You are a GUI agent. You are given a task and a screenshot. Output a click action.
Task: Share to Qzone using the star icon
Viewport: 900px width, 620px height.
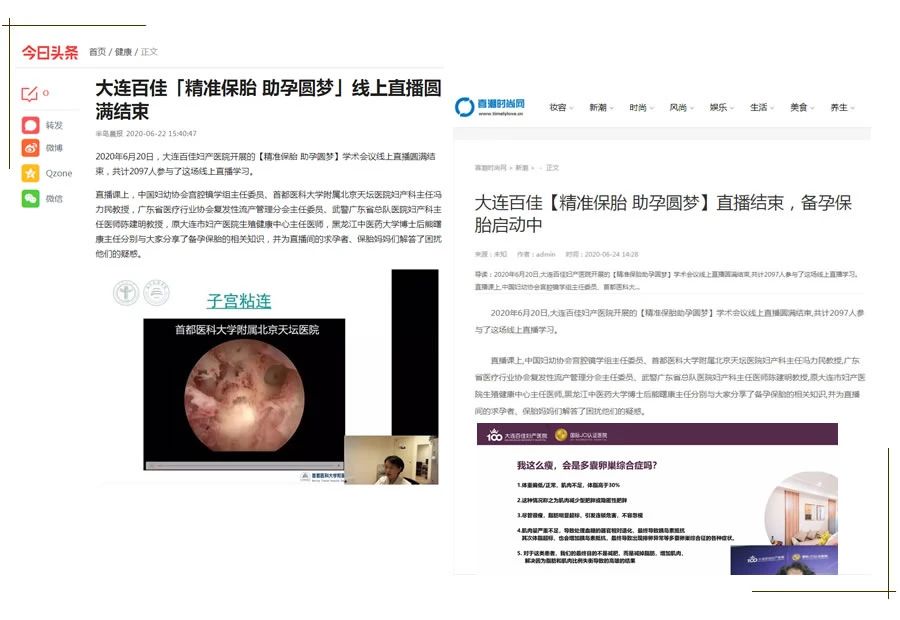tap(31, 173)
